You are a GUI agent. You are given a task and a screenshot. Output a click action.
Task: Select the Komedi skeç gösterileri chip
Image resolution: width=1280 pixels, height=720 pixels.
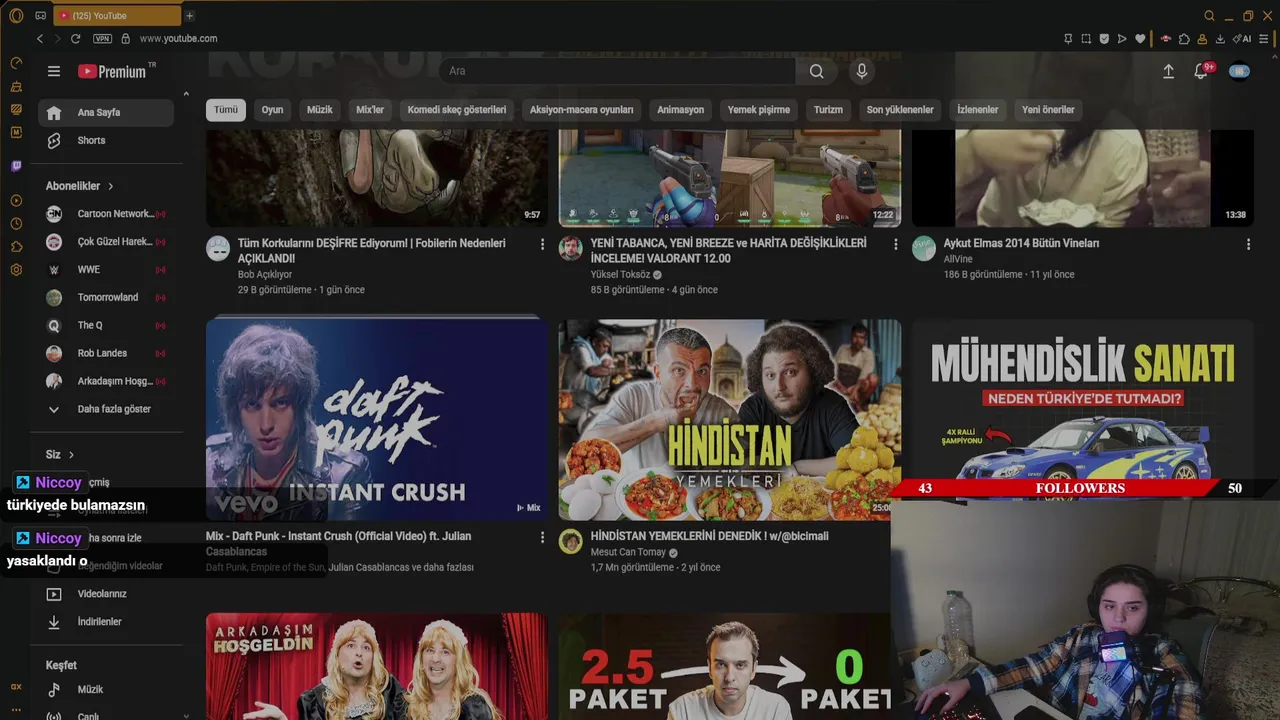457,110
